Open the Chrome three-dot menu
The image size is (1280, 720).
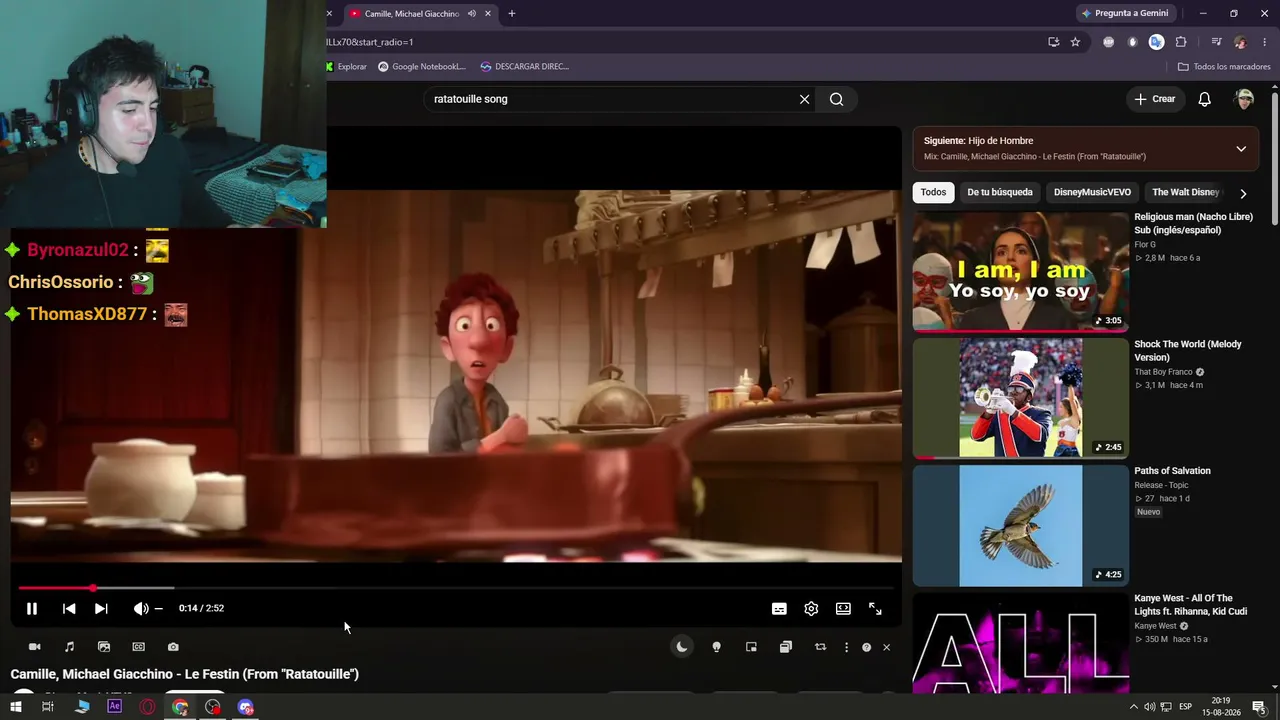(x=1265, y=42)
